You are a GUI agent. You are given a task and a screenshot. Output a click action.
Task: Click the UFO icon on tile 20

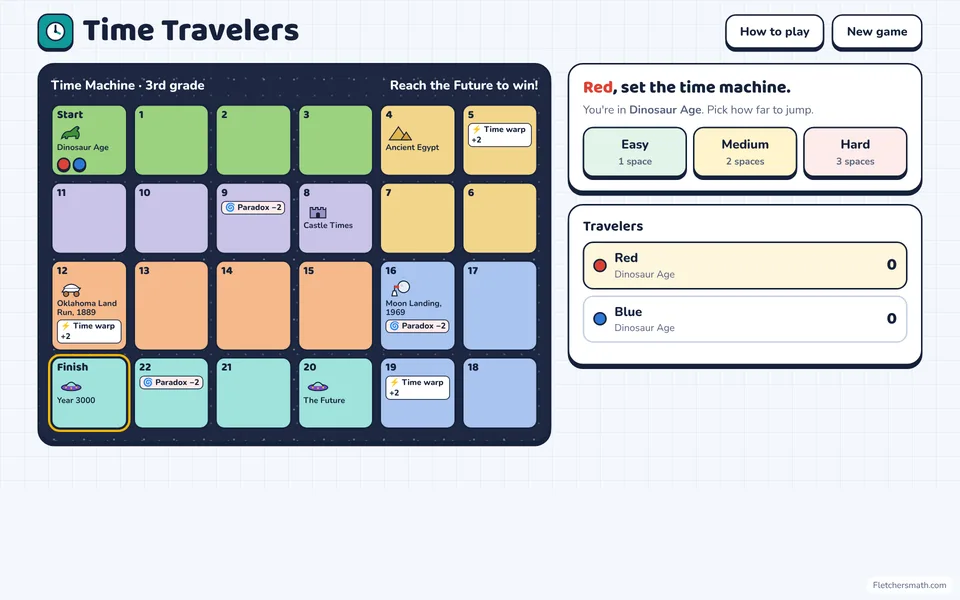318,386
